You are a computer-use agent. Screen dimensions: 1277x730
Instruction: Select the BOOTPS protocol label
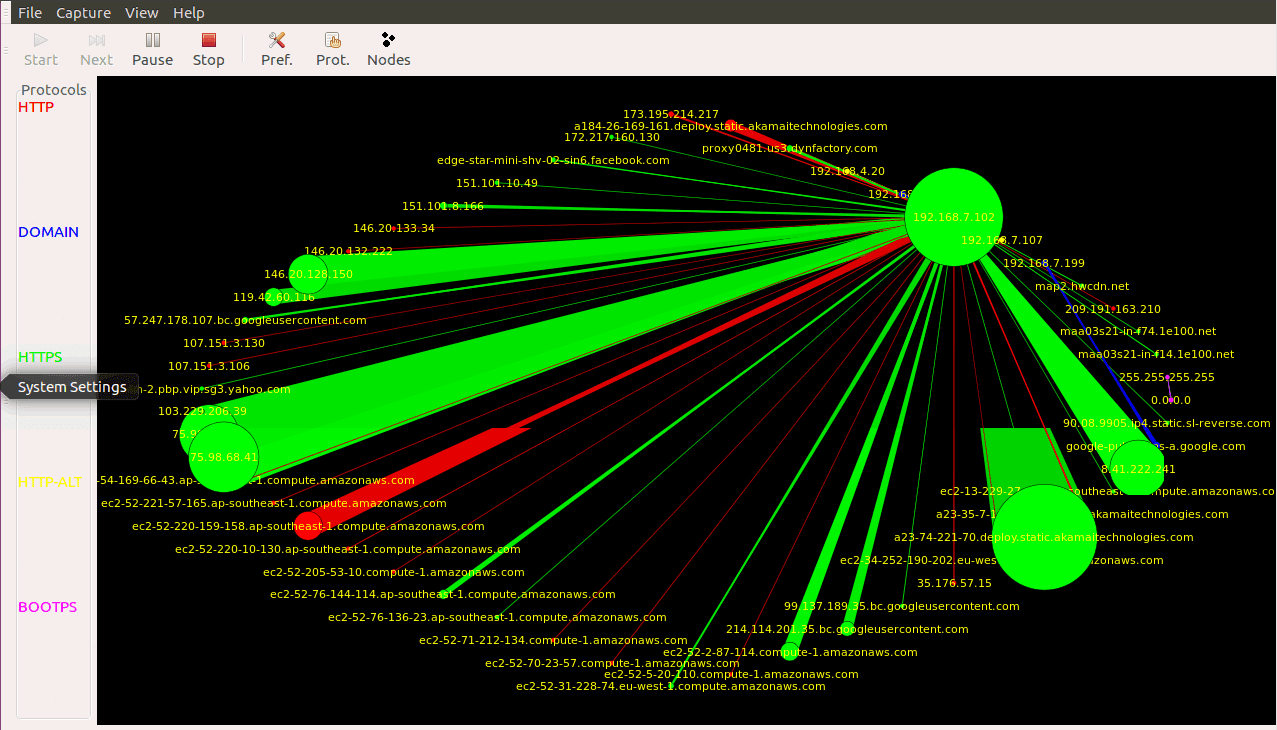coord(47,606)
